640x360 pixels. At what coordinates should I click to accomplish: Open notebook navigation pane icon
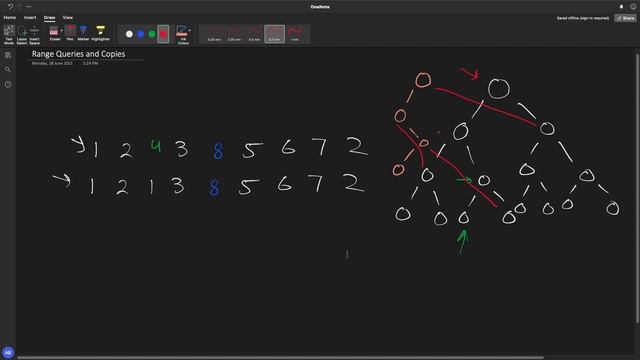[8, 55]
